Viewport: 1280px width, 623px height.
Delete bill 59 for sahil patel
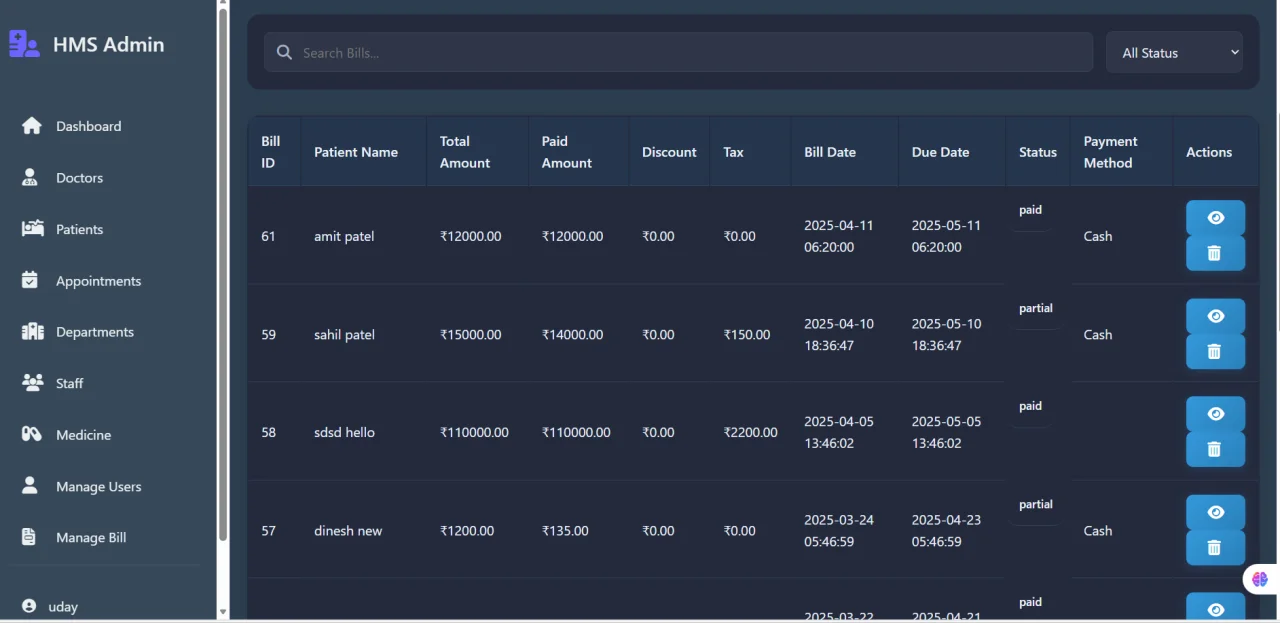[1215, 351]
